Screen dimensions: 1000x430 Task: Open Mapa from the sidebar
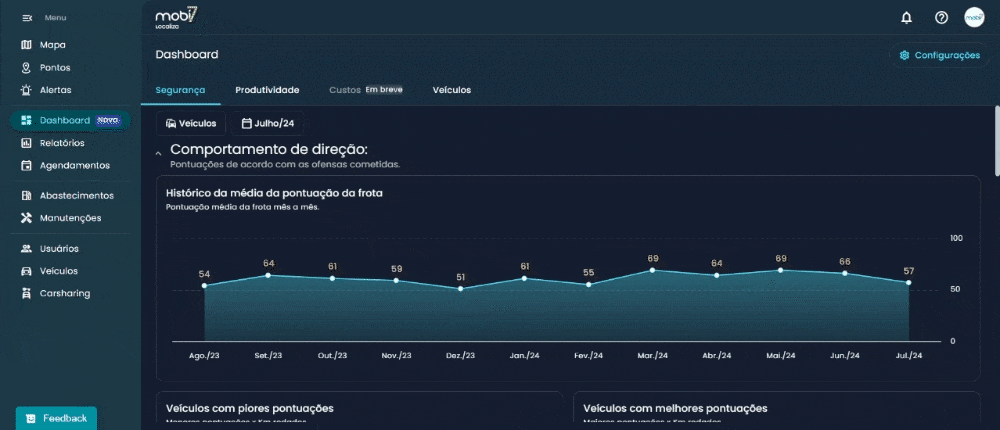(x=52, y=45)
